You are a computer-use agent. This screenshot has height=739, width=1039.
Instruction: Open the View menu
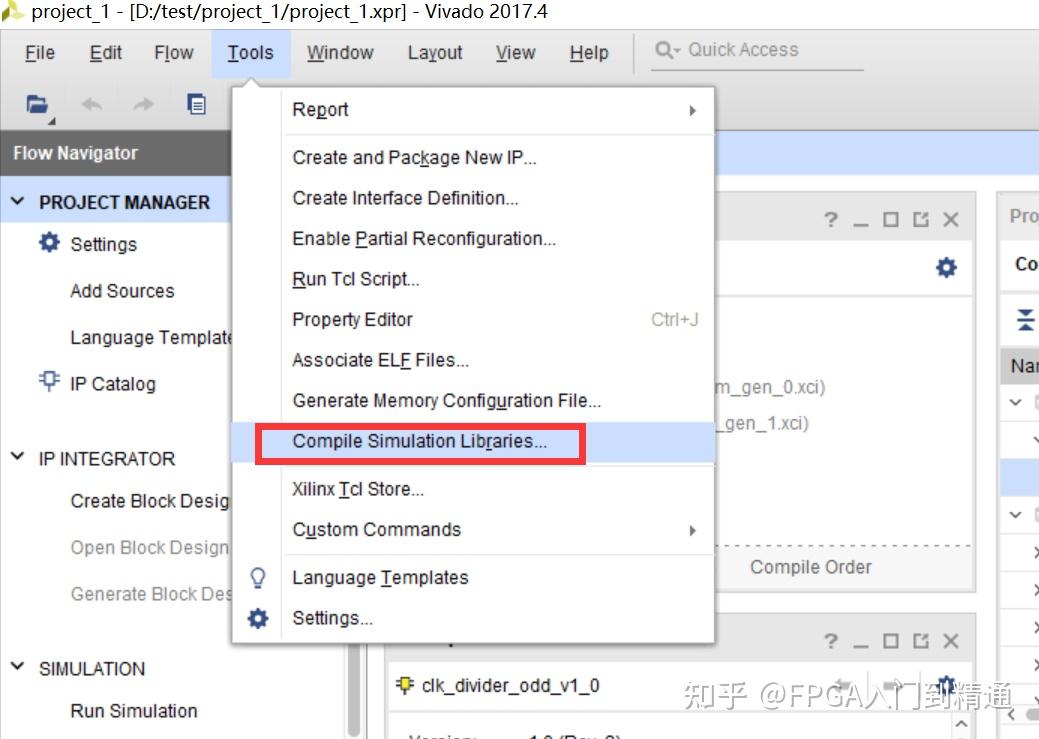pos(516,52)
